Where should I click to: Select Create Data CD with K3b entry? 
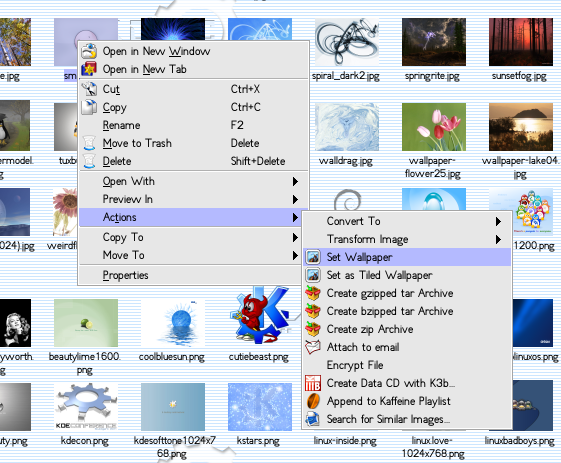[407, 383]
